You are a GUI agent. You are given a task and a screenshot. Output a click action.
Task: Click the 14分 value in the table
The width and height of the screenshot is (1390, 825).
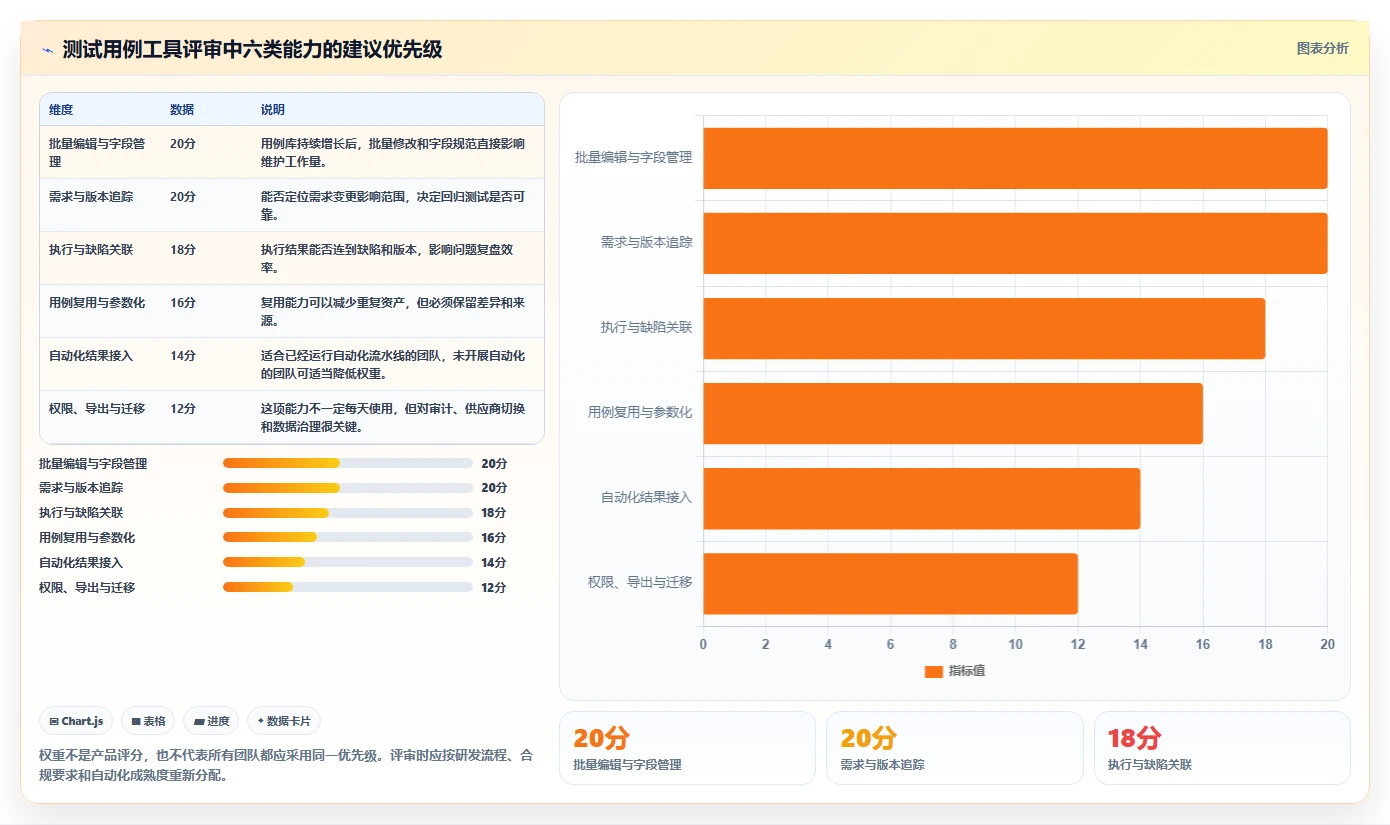tap(183, 356)
